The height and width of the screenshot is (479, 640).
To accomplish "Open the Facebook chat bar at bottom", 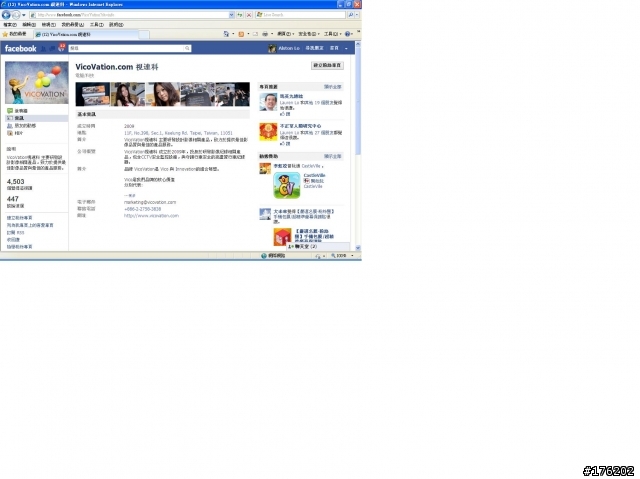I will tap(318, 247).
